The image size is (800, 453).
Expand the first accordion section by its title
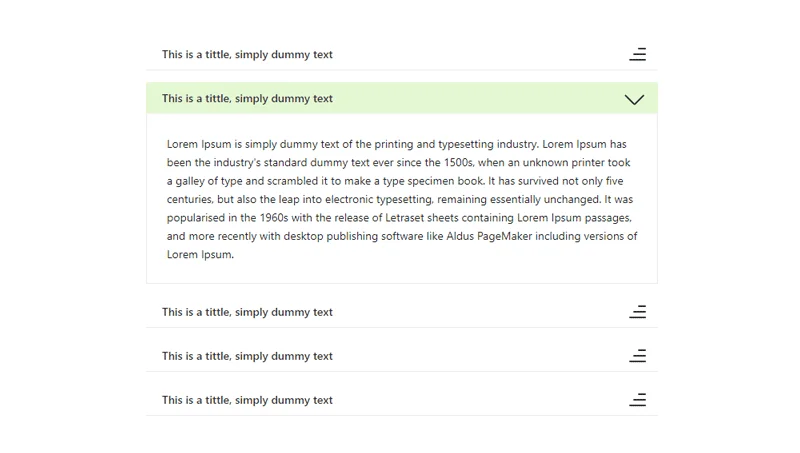point(247,55)
